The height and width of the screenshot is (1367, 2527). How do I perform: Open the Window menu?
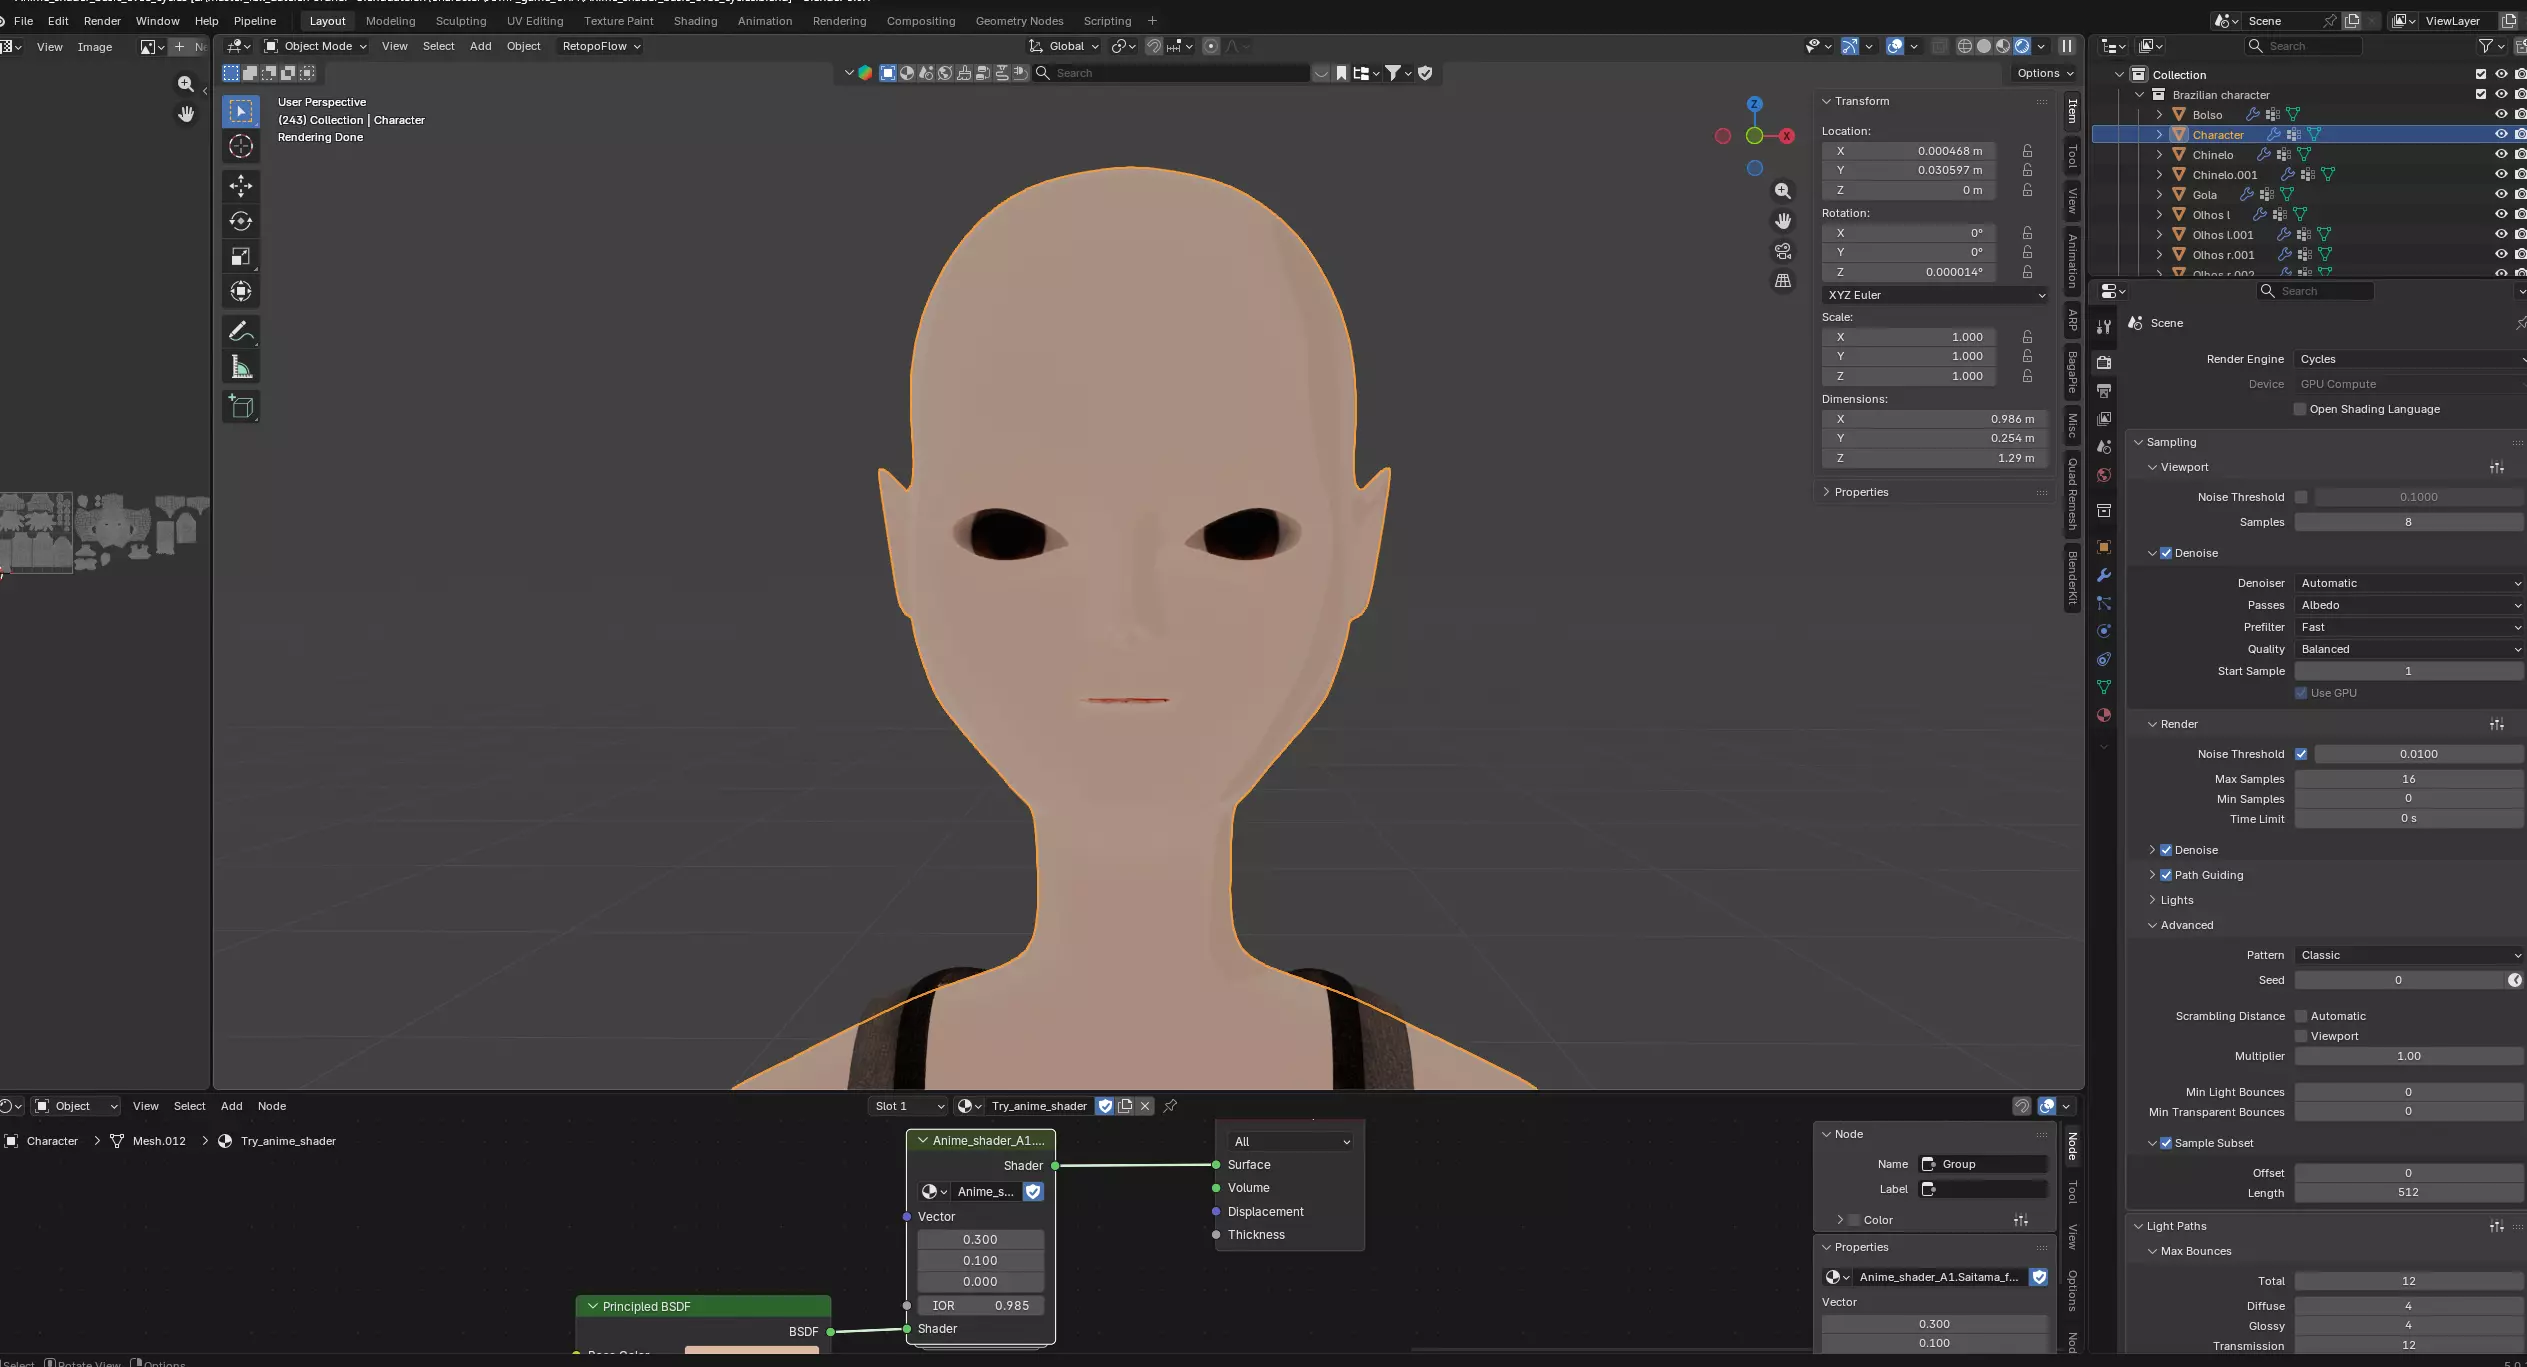click(x=157, y=21)
